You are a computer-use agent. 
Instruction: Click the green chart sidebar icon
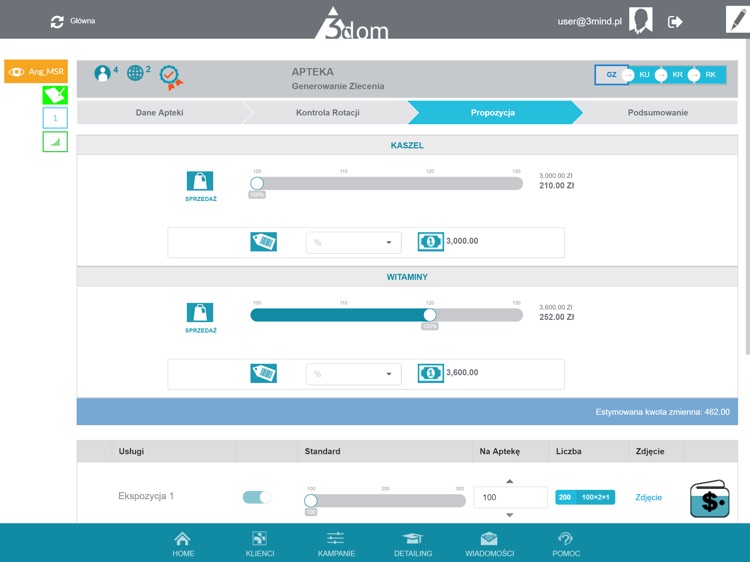[55, 142]
